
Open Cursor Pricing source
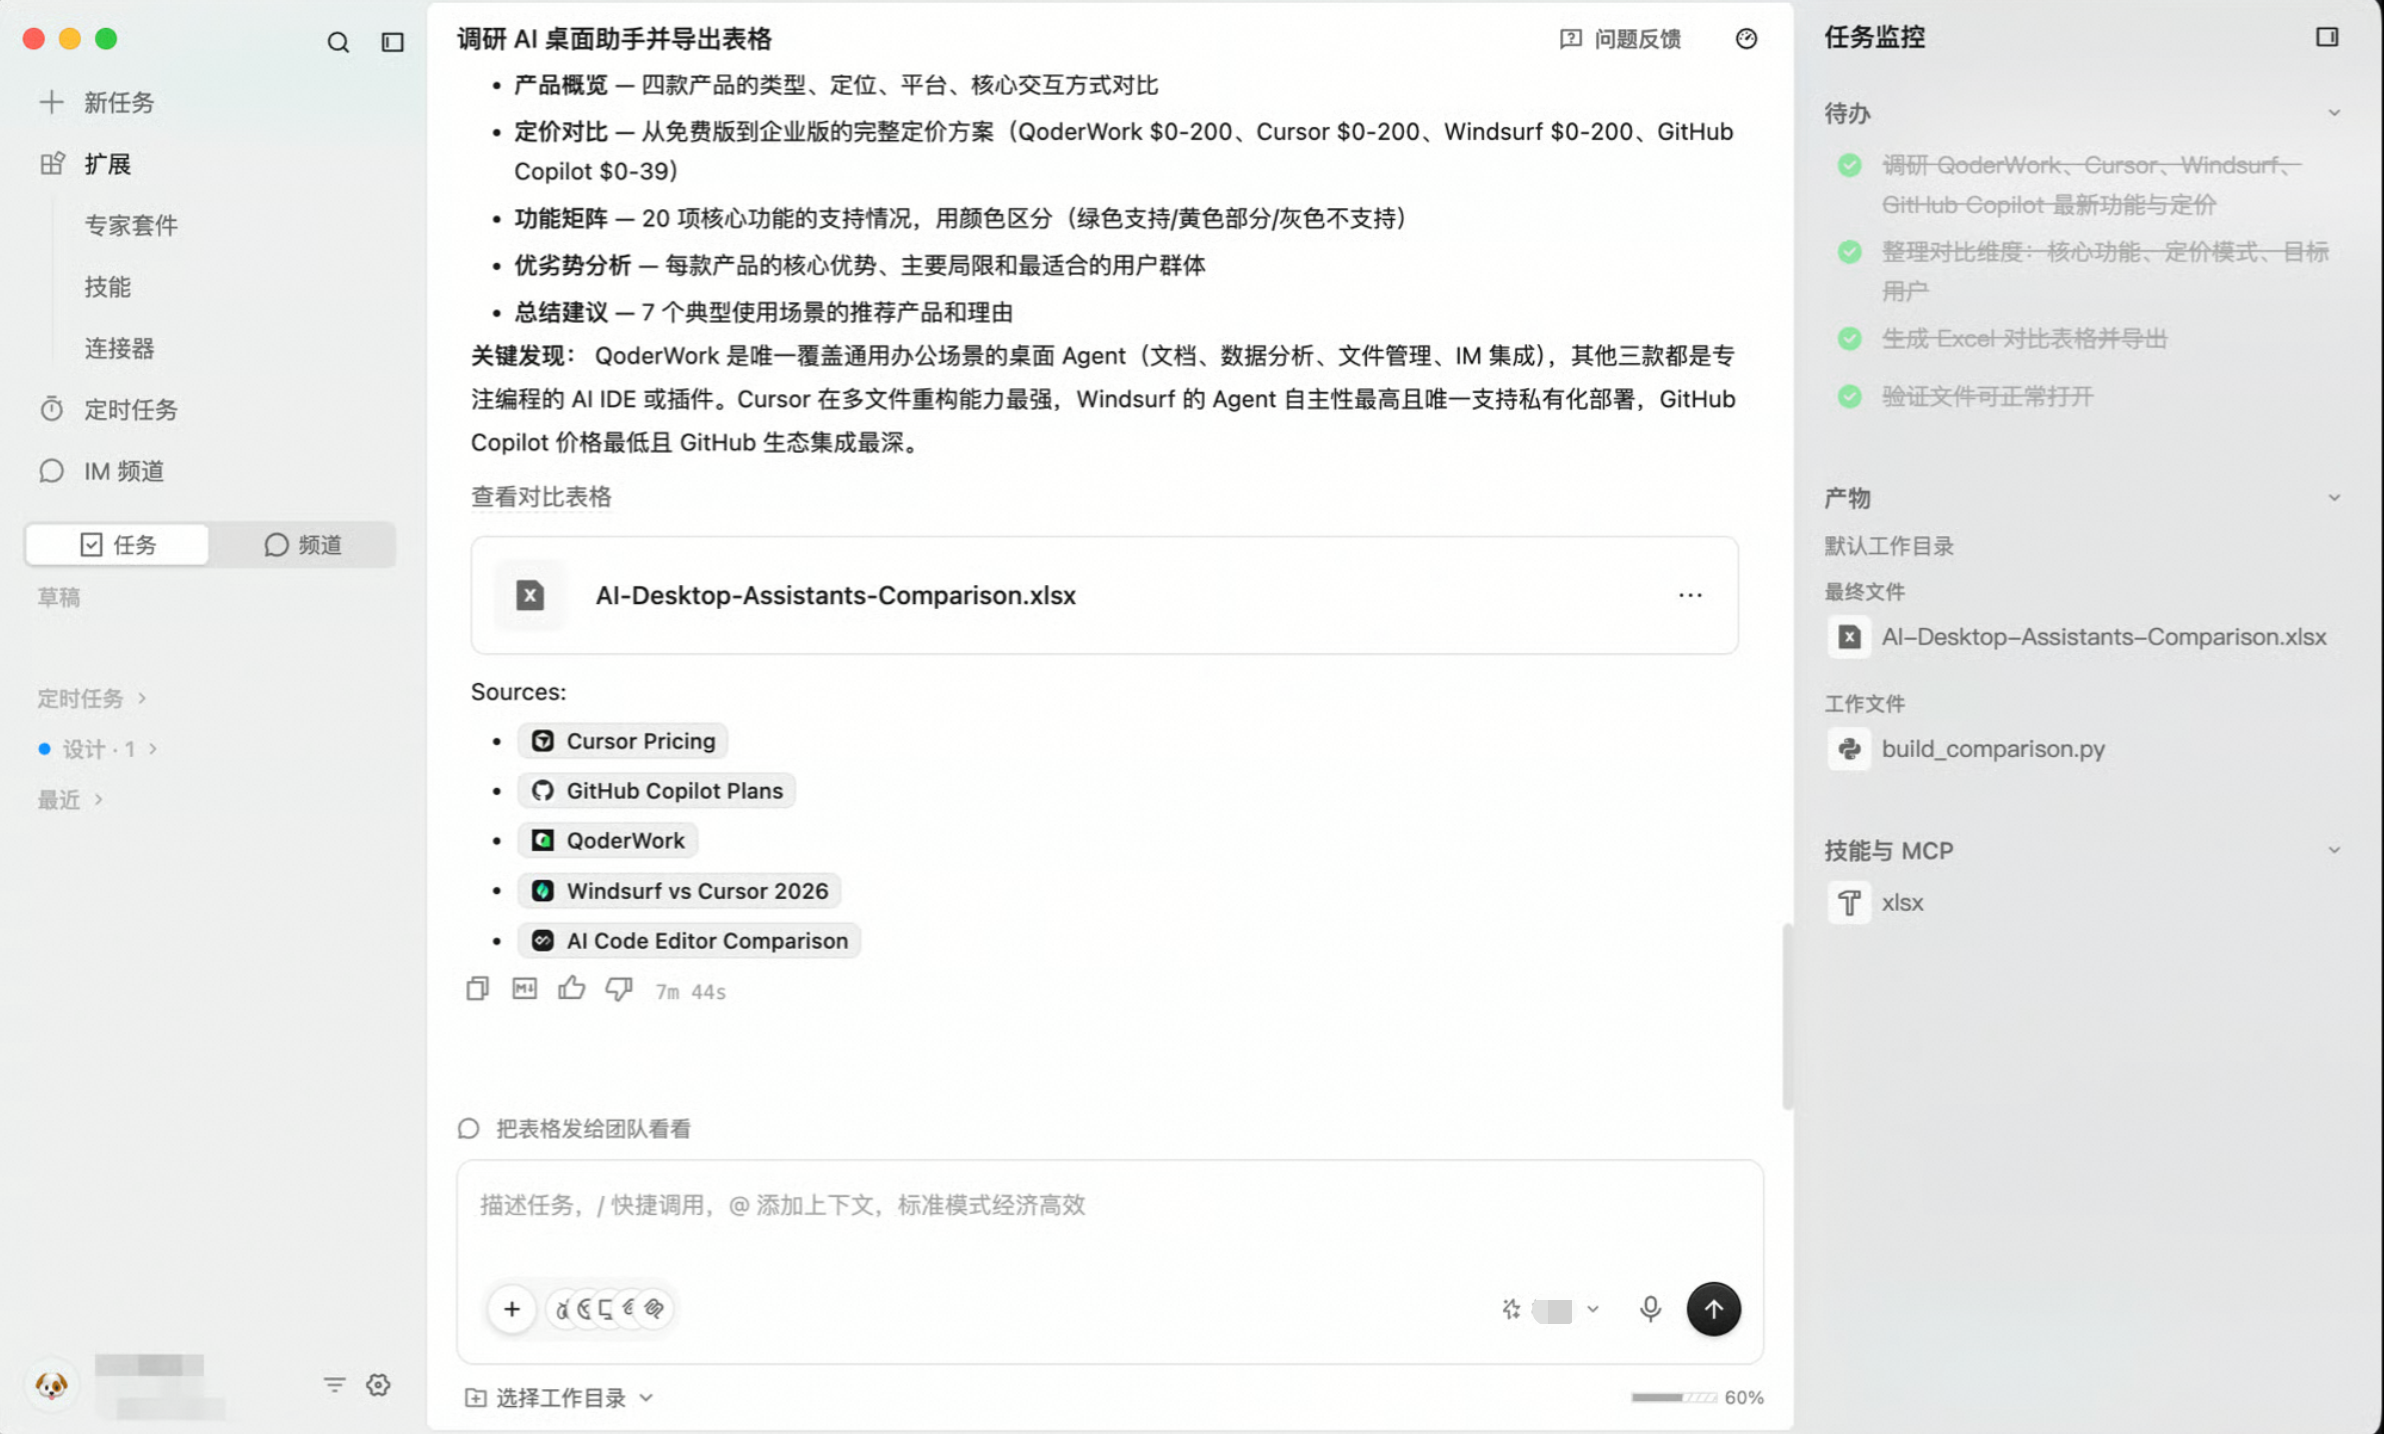point(622,741)
